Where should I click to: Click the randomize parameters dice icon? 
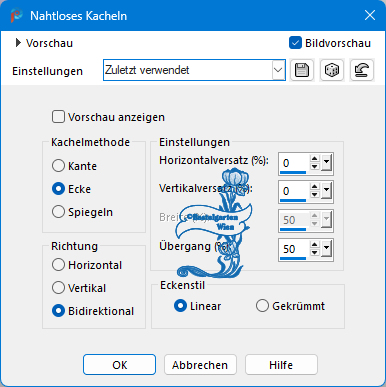[332, 70]
